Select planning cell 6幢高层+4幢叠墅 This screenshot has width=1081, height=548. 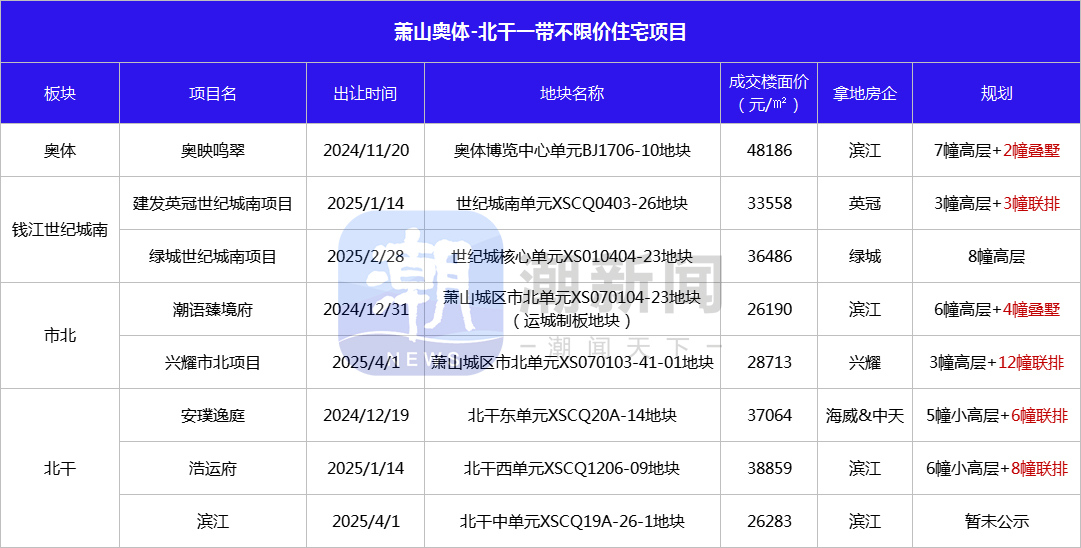[x=996, y=309]
